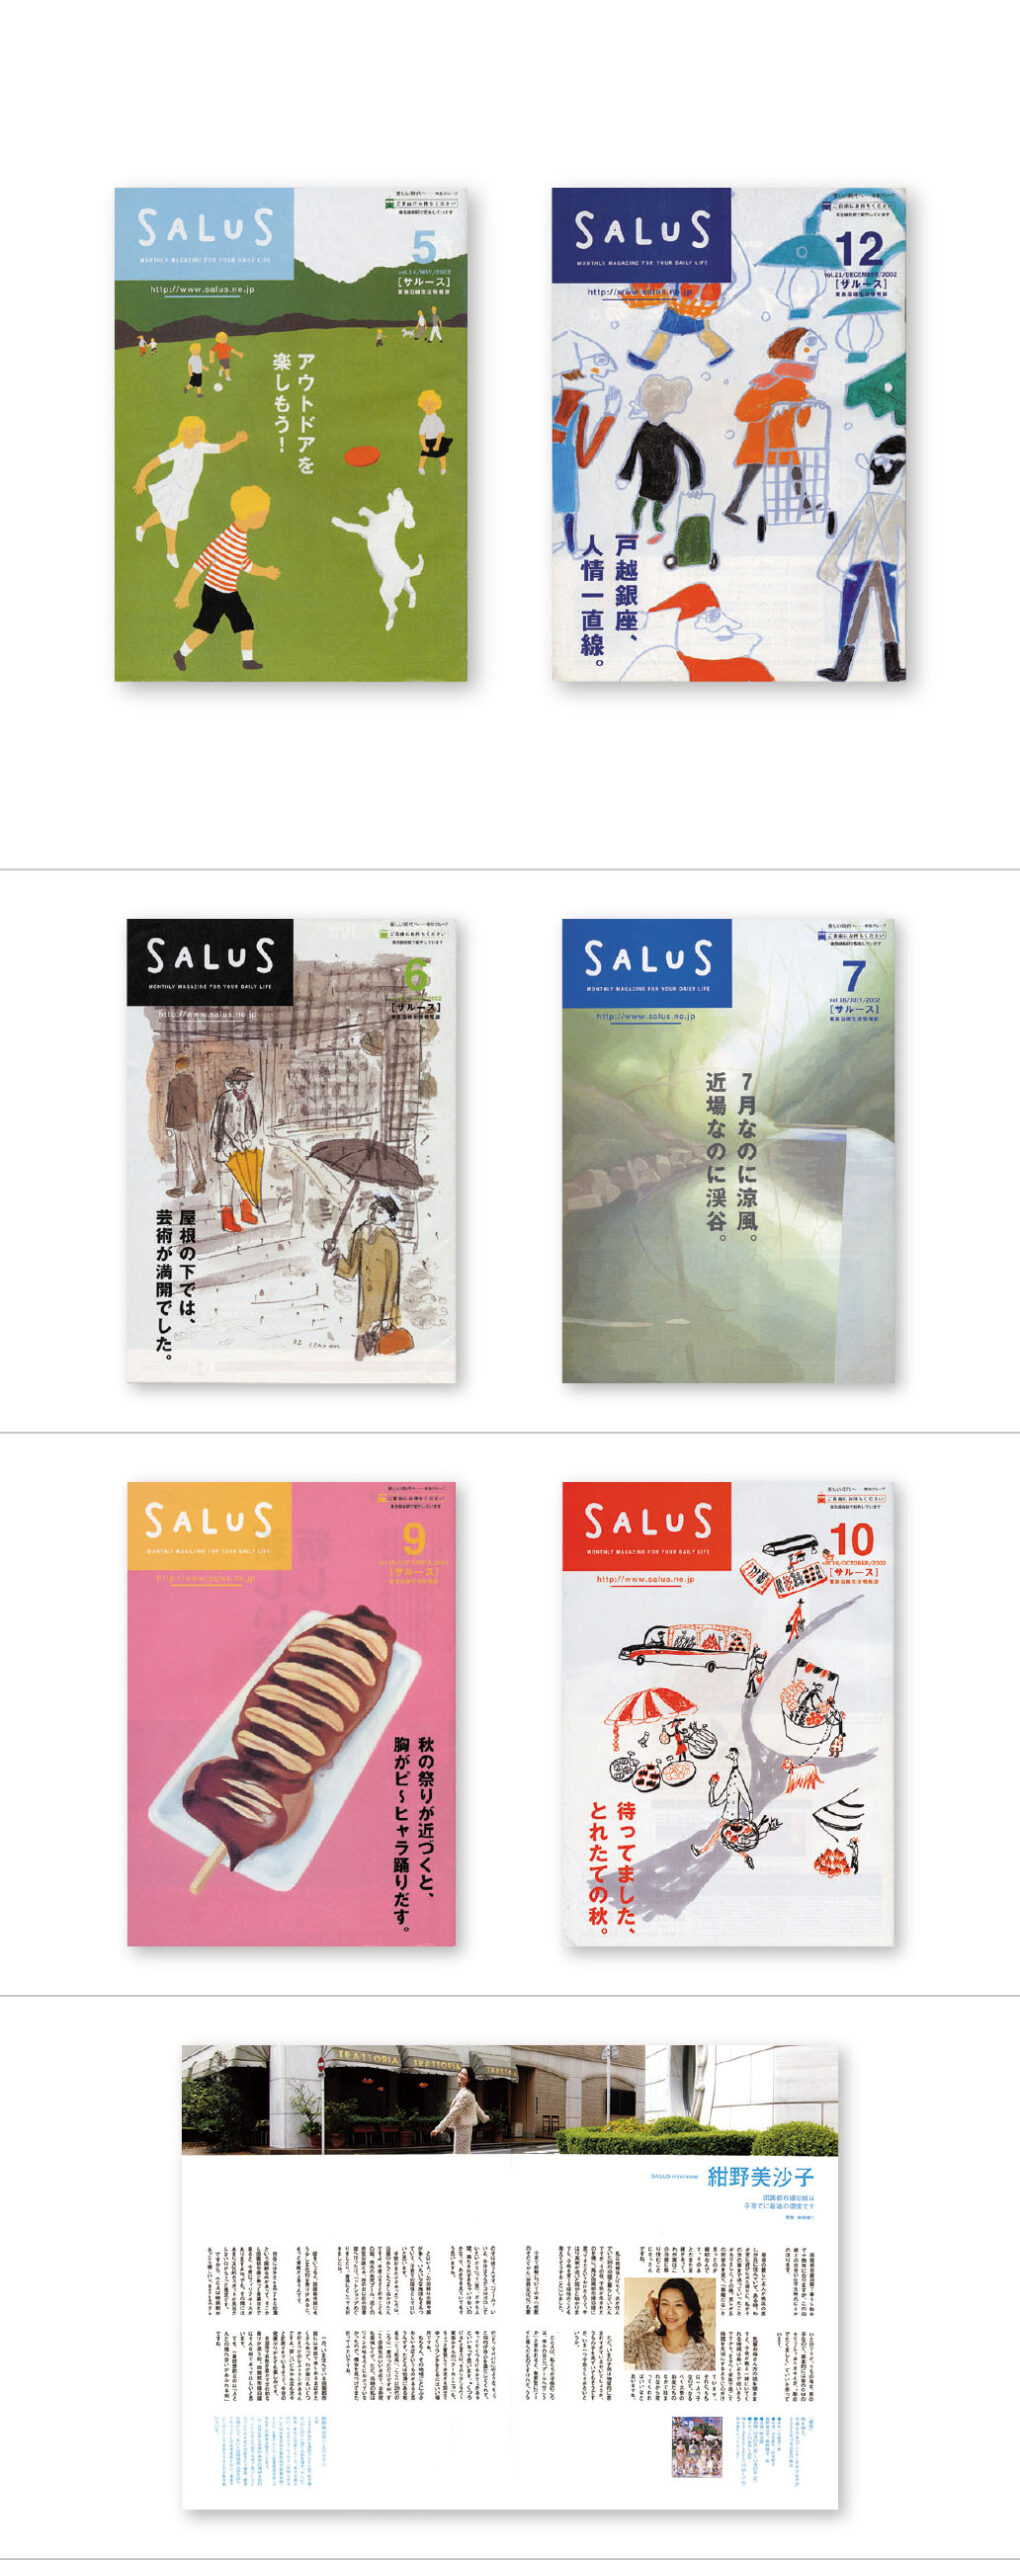This screenshot has height=2560, width=1020.
Task: Click the blue SALUS logo on July cover
Action: (647, 962)
